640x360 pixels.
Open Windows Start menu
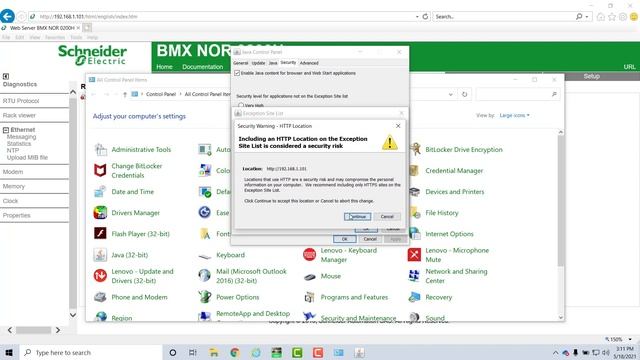[x=9, y=352]
